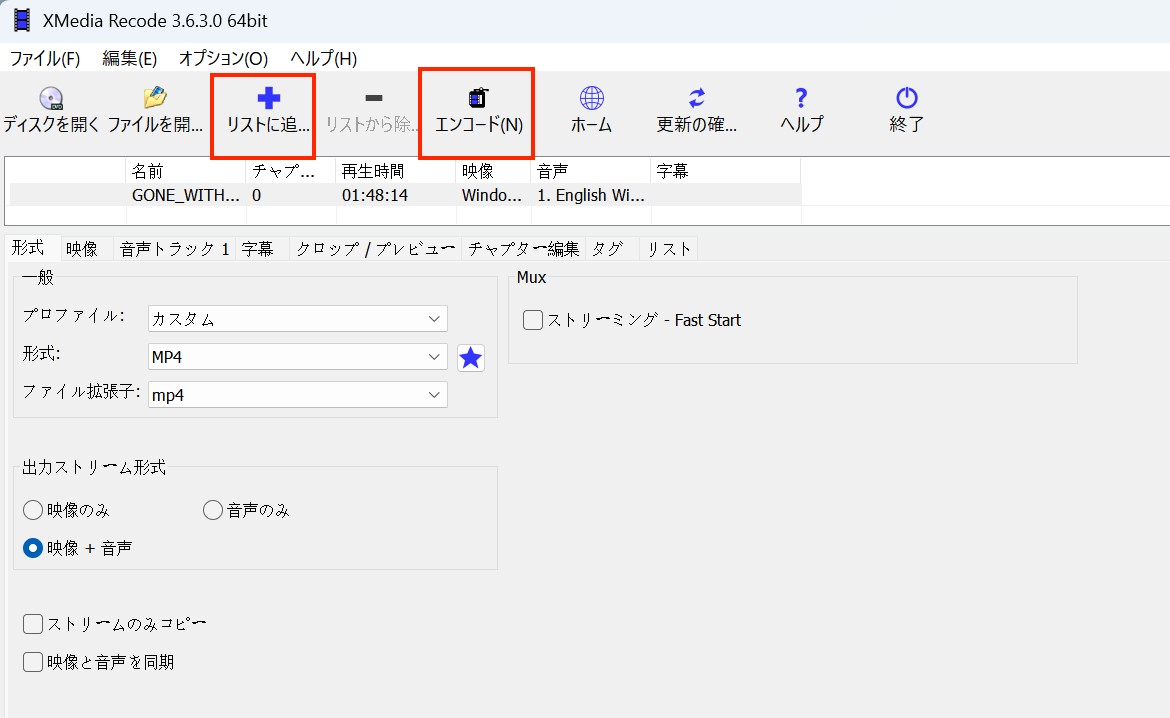The width and height of the screenshot is (1170, 718).
Task: Switch to the チャプター編集 tab
Action: 523,249
